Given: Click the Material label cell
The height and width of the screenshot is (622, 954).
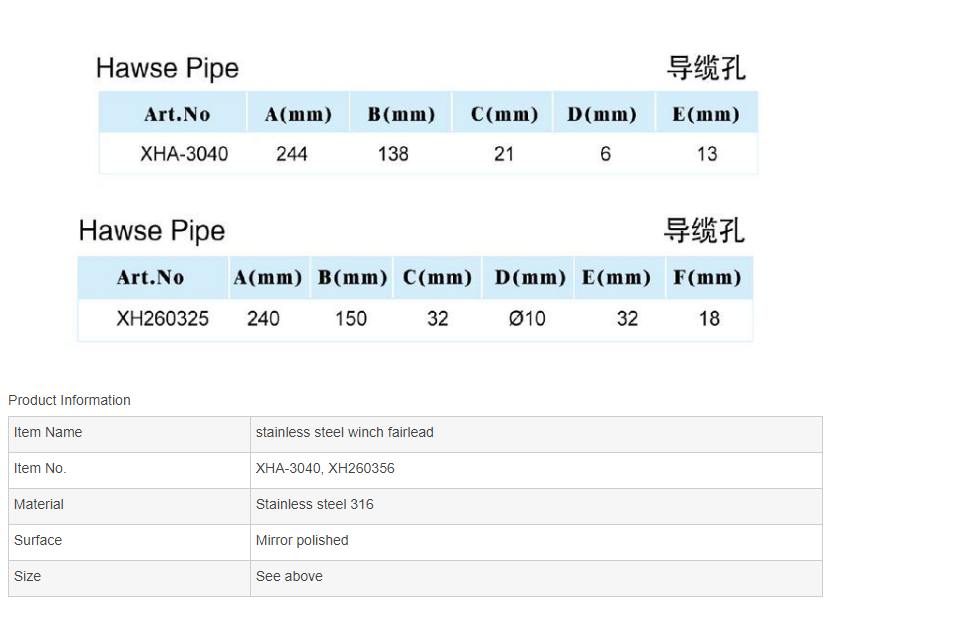Looking at the screenshot, I should click(39, 505).
